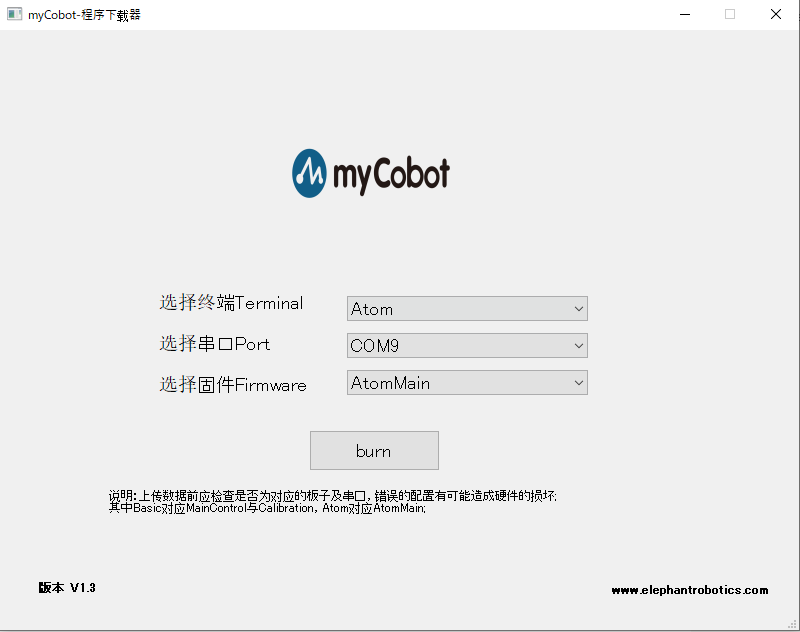
Task: Open the Firmware dropdown showing AtomMain
Action: click(x=467, y=383)
